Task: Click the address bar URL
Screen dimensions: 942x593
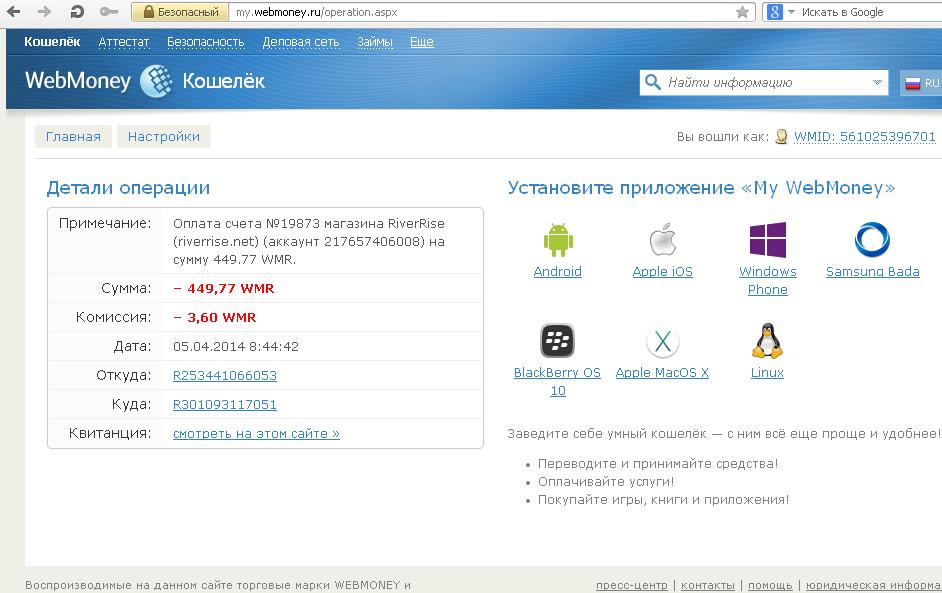Action: coord(317,12)
